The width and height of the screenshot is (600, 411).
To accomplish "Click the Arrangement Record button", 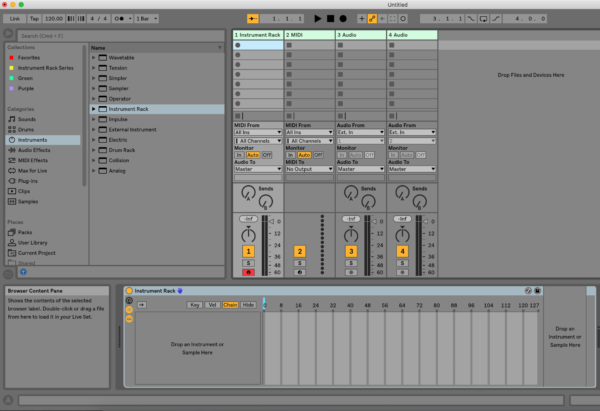I will point(343,18).
